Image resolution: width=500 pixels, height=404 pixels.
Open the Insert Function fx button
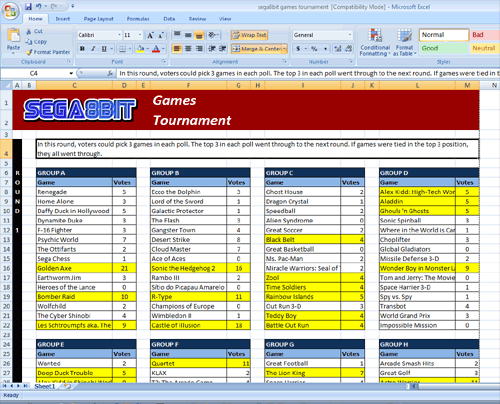click(110, 73)
